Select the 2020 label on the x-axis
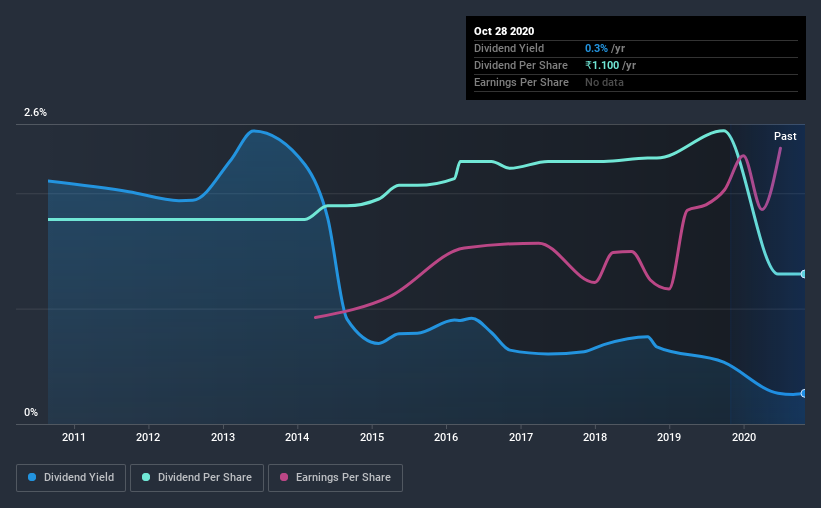Screen dimensions: 821x508 [x=744, y=437]
